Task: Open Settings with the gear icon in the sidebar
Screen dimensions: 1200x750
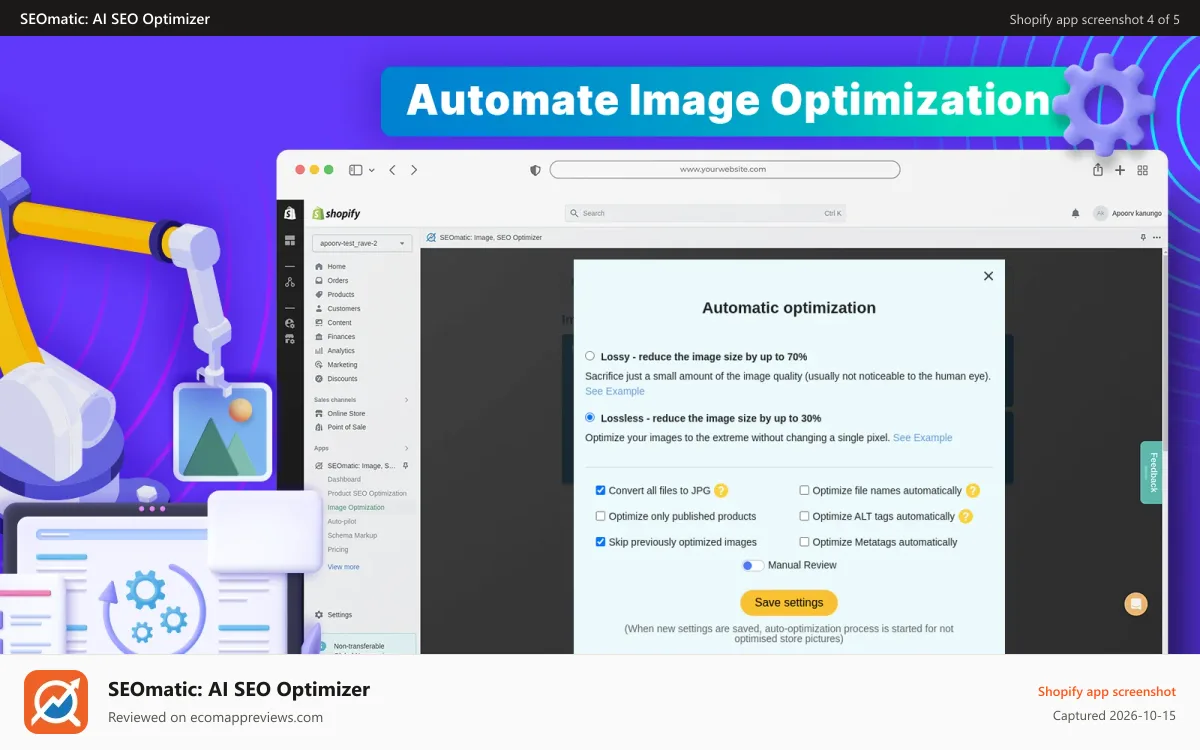Action: pos(319,615)
